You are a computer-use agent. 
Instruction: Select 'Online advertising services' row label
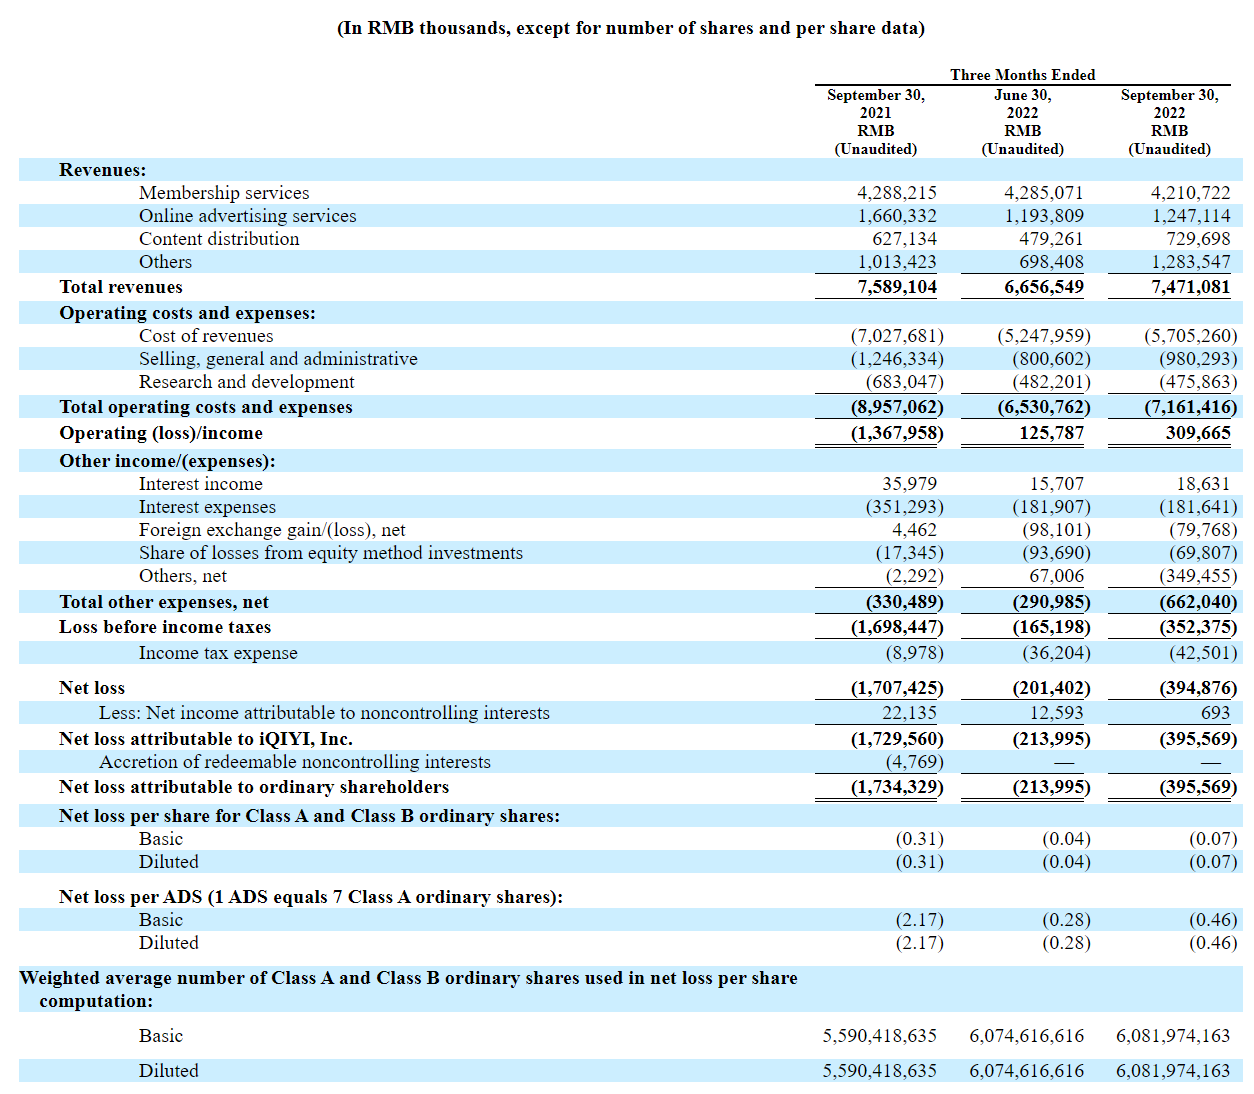click(248, 216)
